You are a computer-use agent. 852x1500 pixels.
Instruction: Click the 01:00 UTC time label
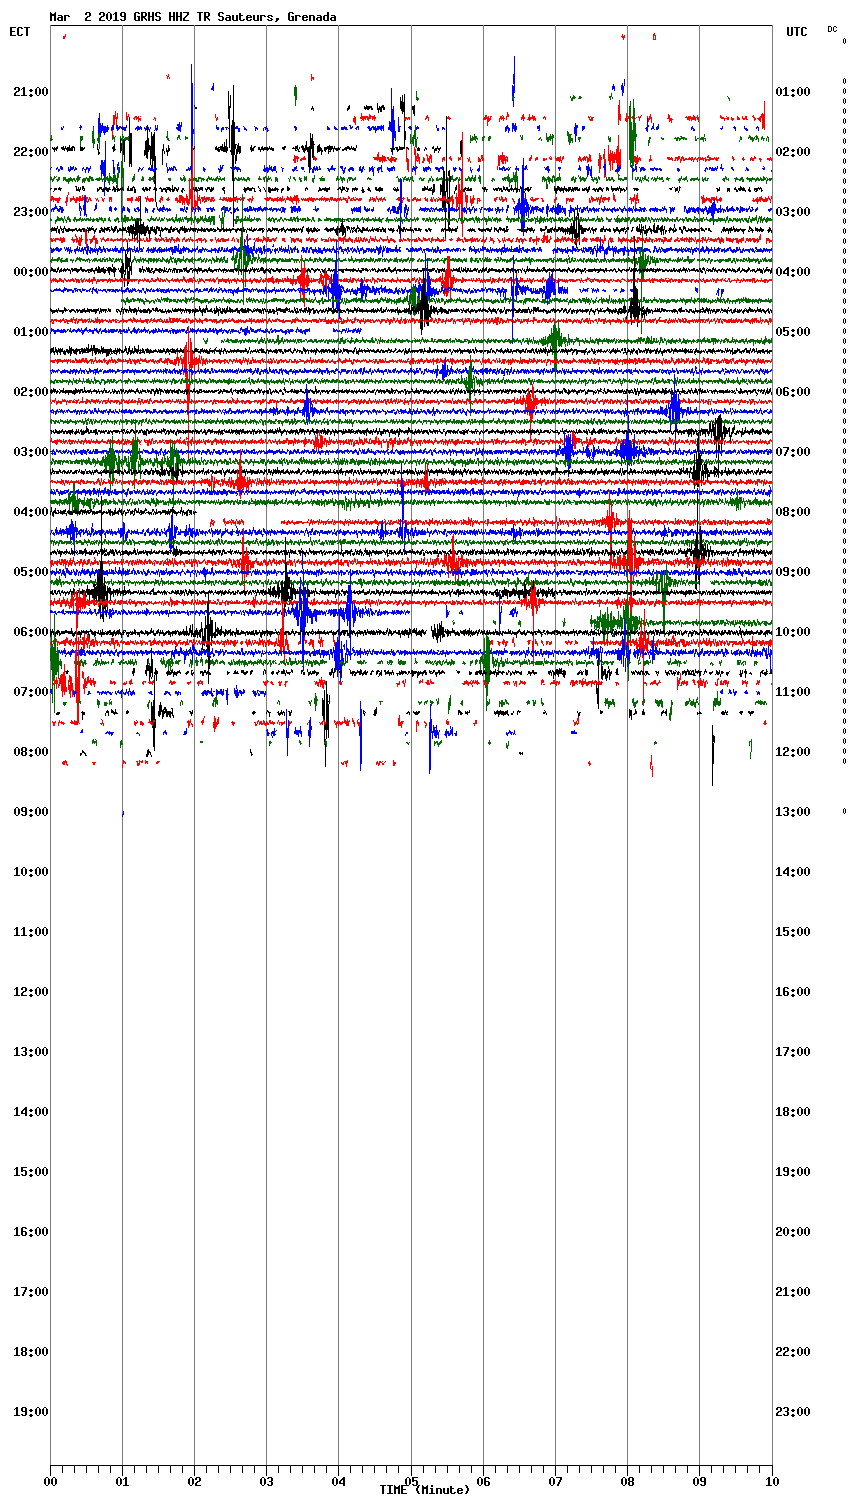coord(793,92)
